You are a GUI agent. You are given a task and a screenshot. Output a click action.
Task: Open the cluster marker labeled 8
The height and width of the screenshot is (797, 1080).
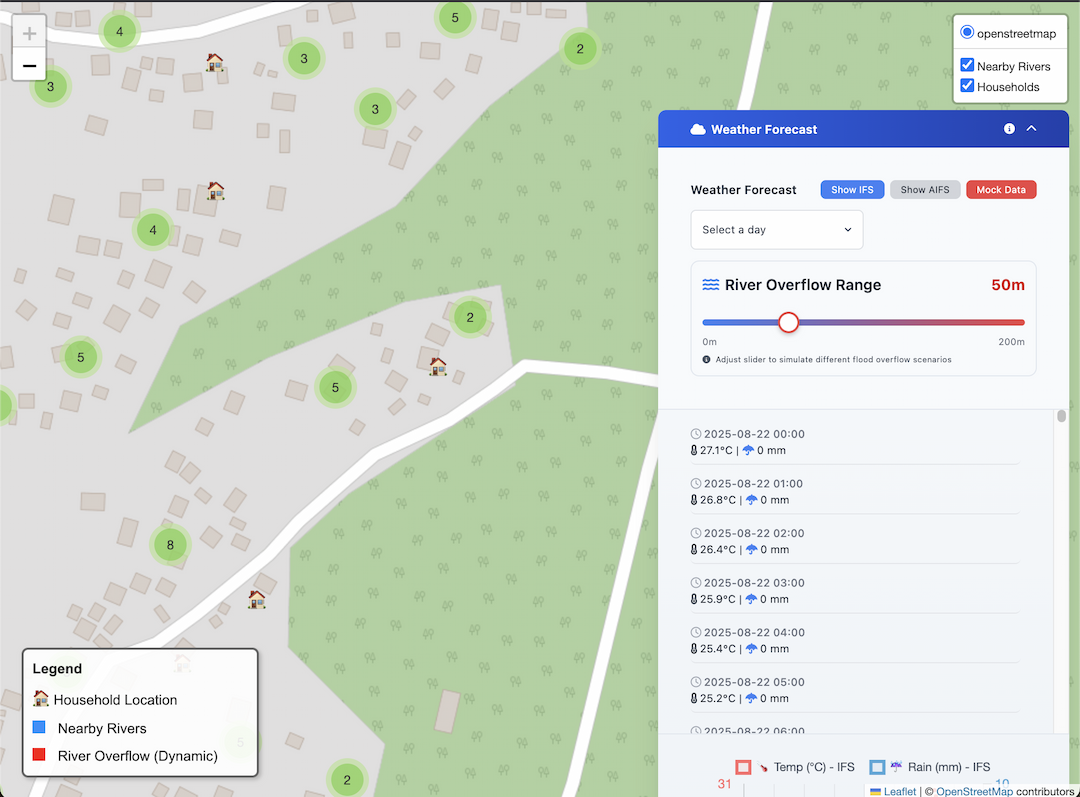click(170, 545)
